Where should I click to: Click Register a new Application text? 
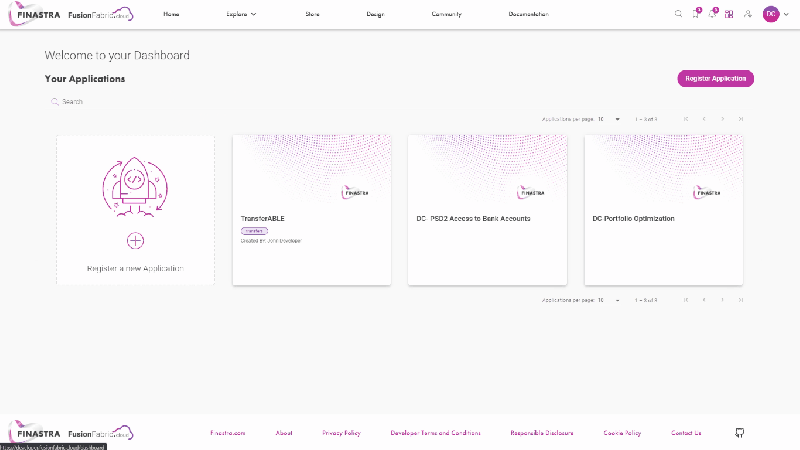[135, 268]
